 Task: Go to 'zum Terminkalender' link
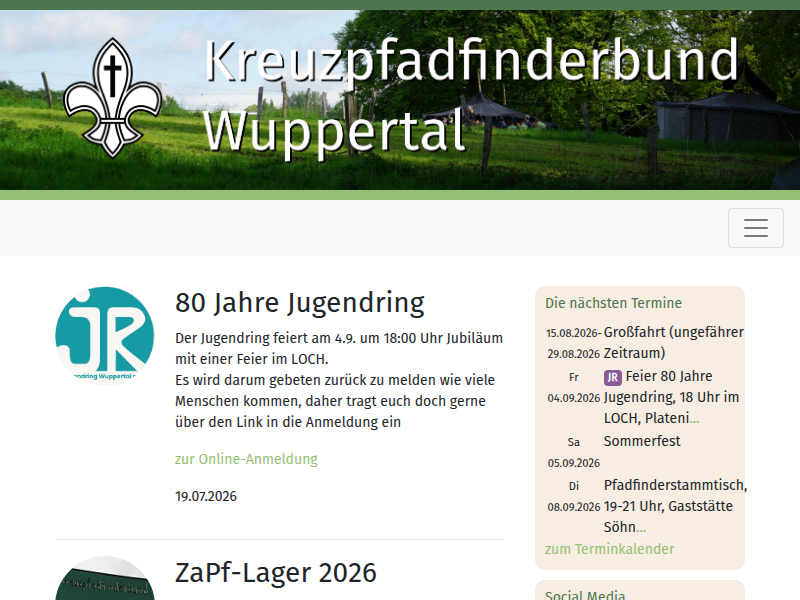609,549
